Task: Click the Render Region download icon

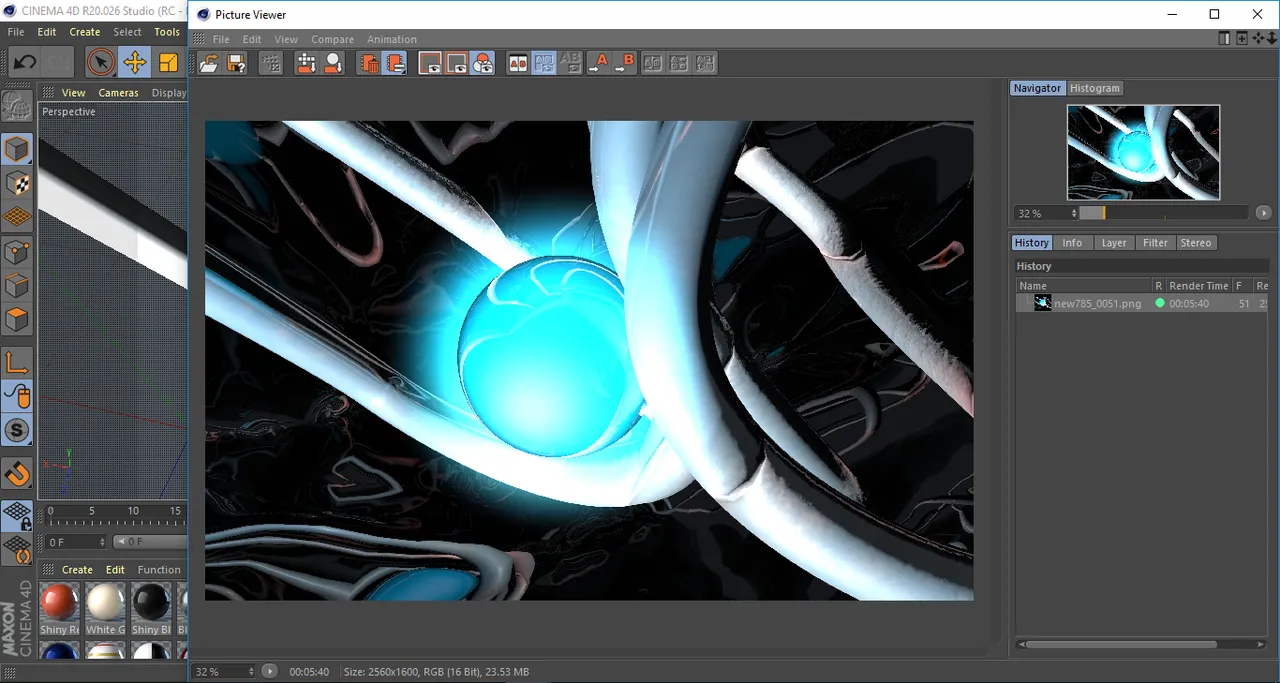Action: [x=306, y=63]
